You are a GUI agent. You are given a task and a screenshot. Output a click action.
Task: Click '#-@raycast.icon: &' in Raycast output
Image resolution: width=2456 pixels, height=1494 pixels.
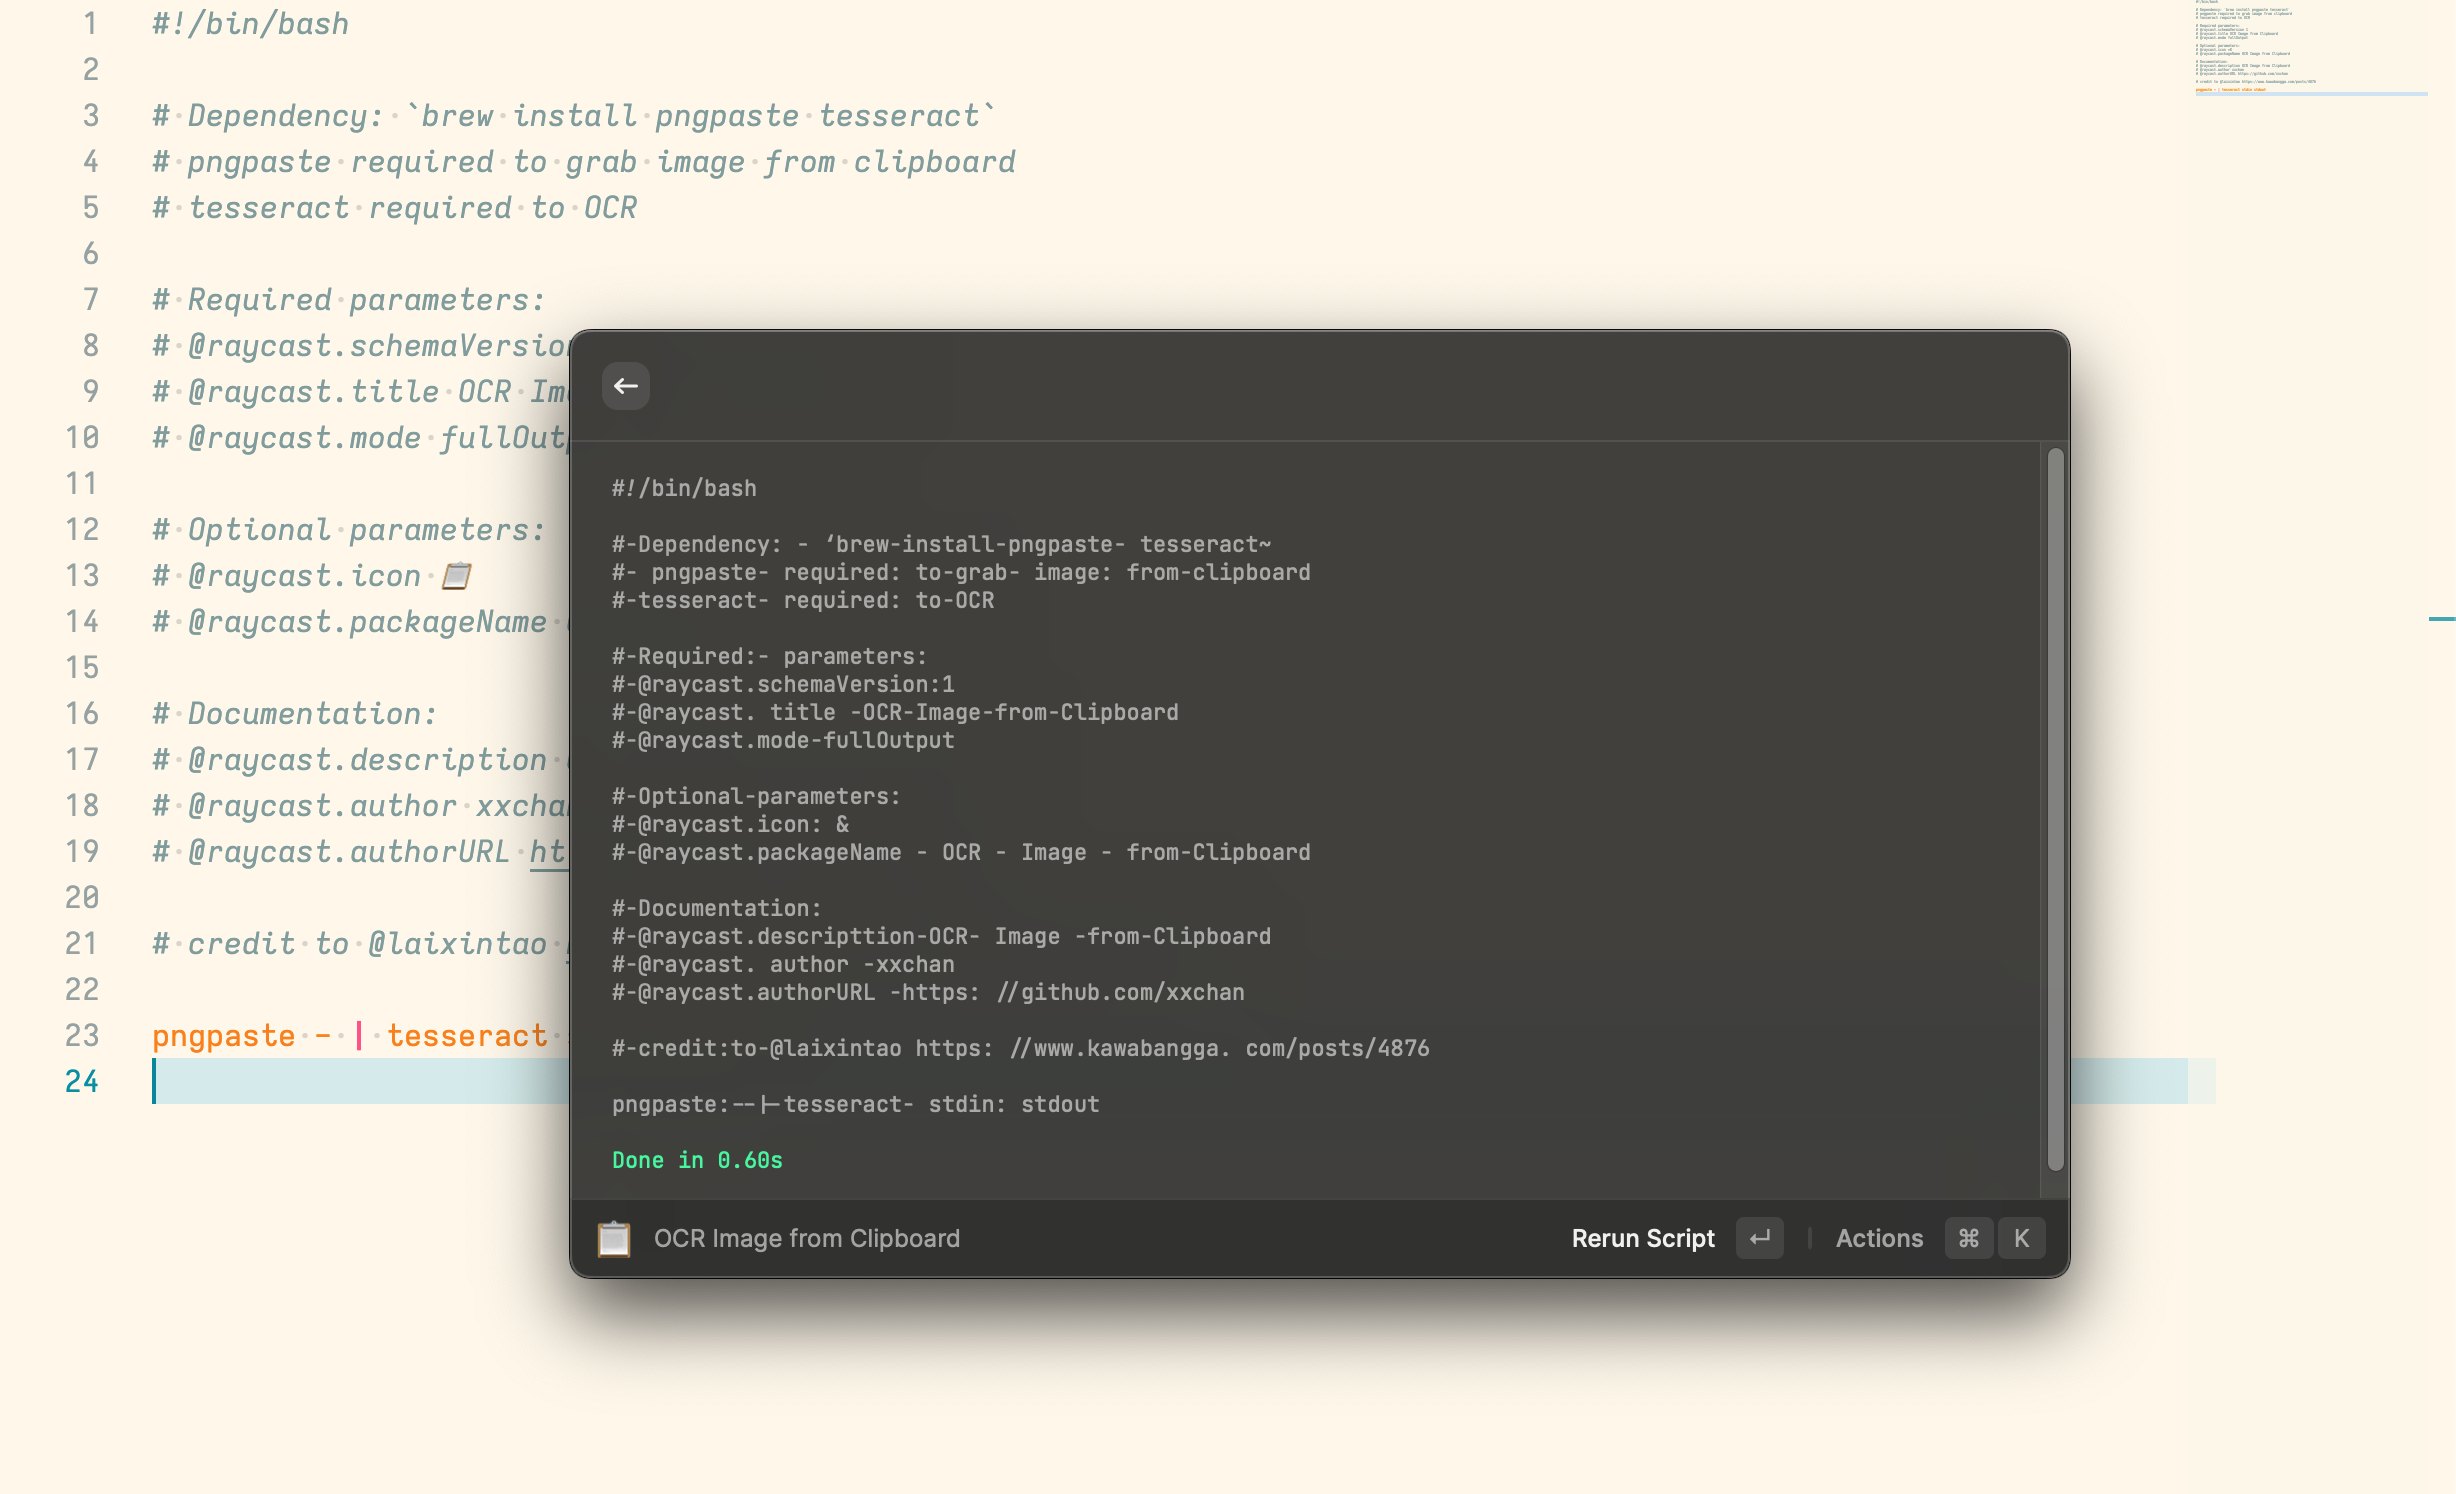pos(731,824)
